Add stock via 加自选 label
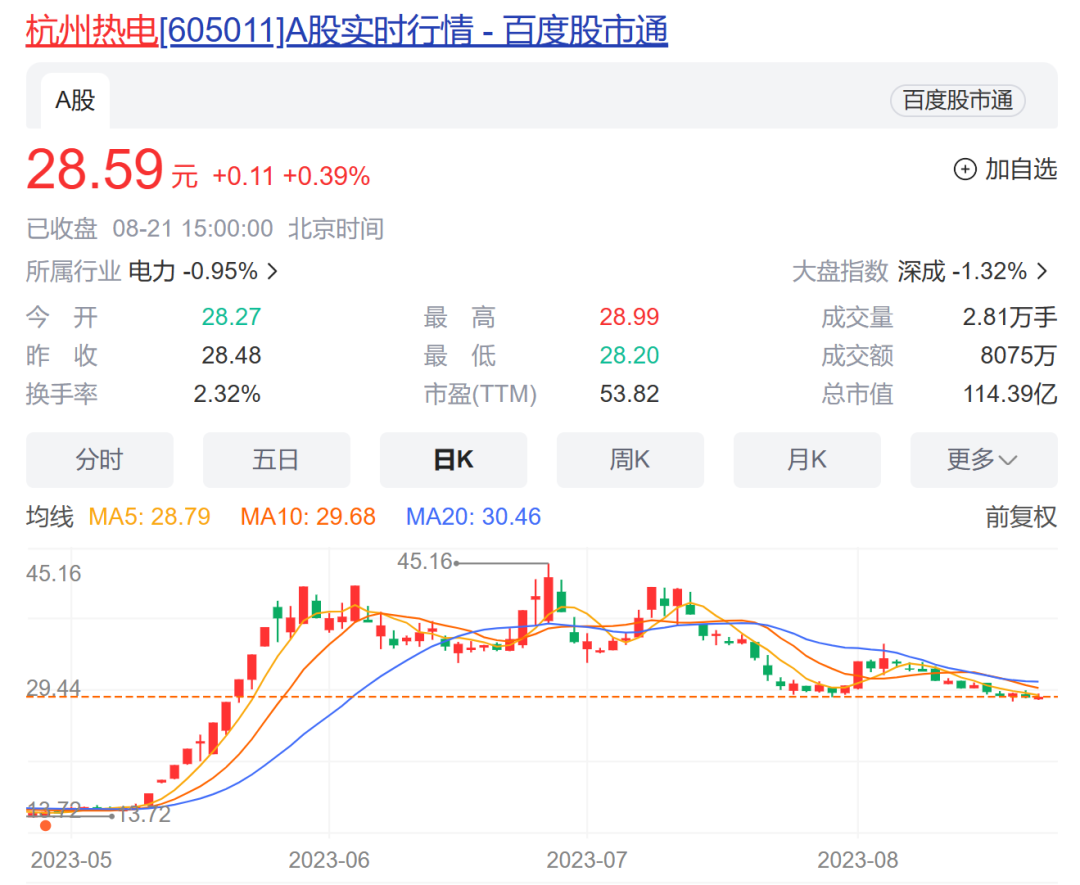The width and height of the screenshot is (1080, 885). 1020,169
